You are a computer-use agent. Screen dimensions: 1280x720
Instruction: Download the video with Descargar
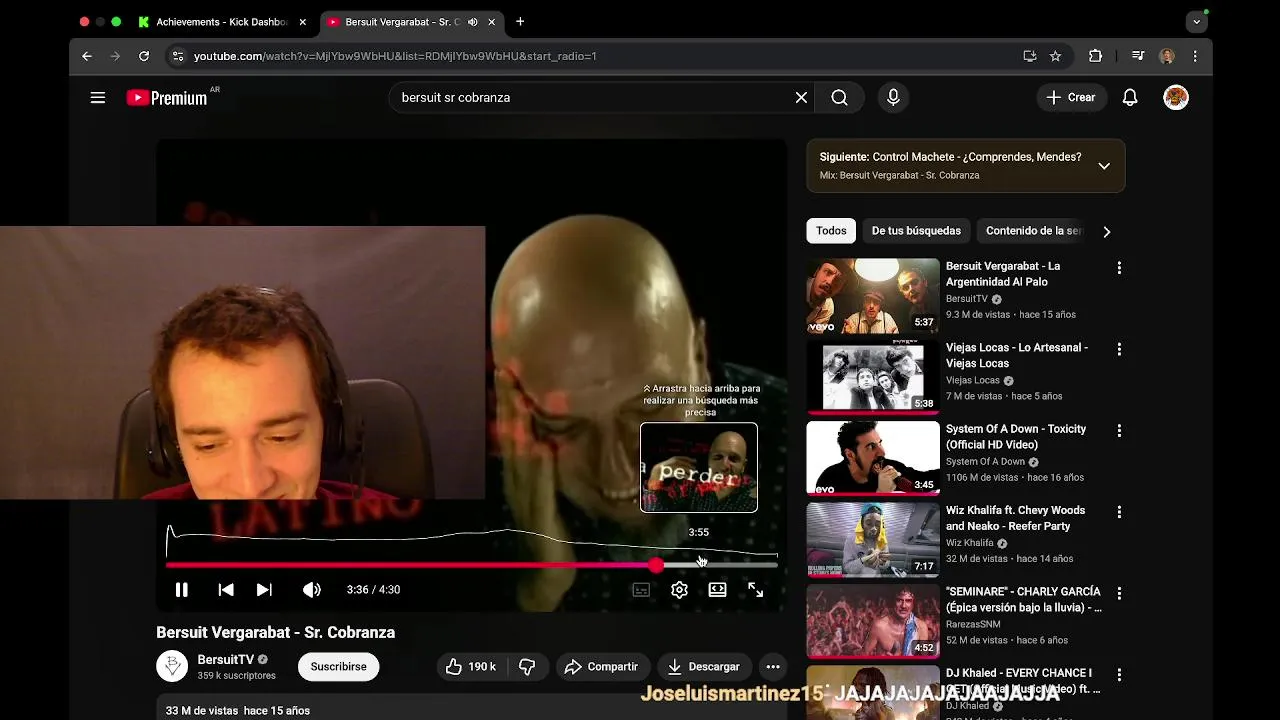(704, 666)
